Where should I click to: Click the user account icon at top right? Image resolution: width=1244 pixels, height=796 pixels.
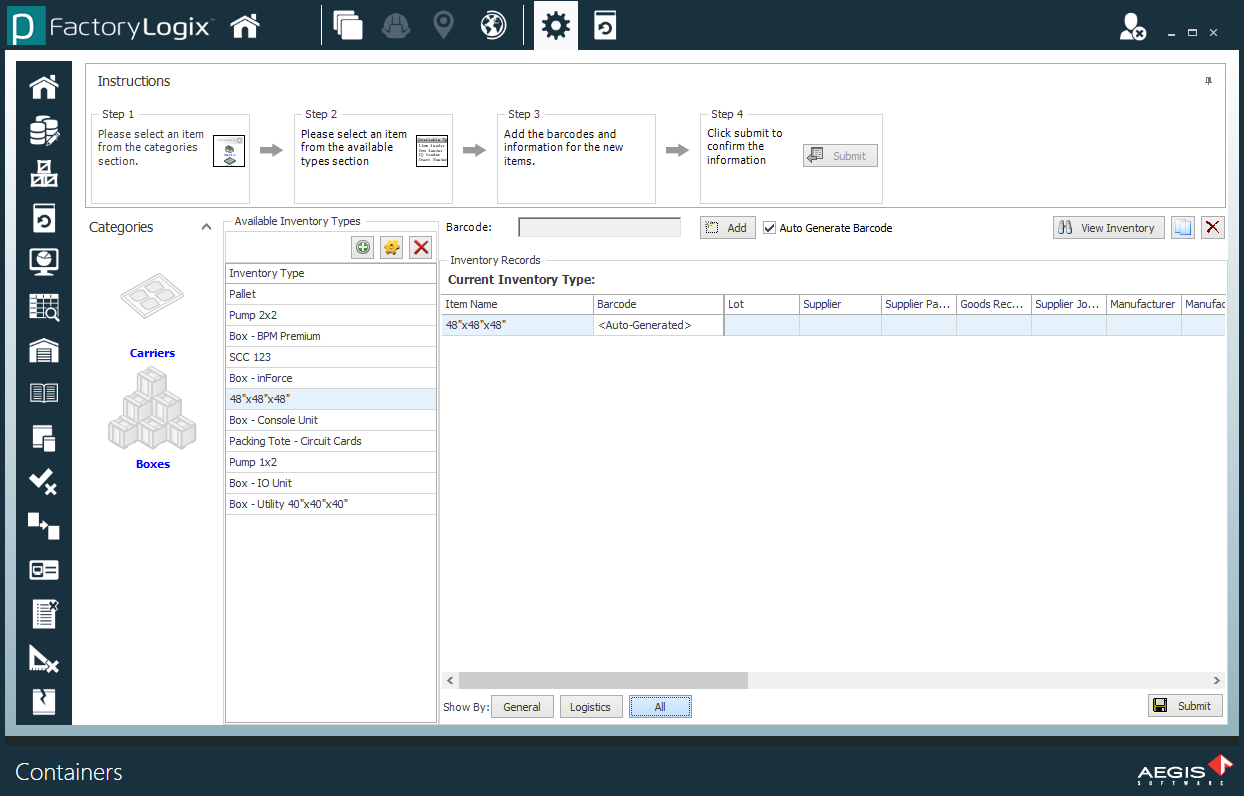point(1132,28)
